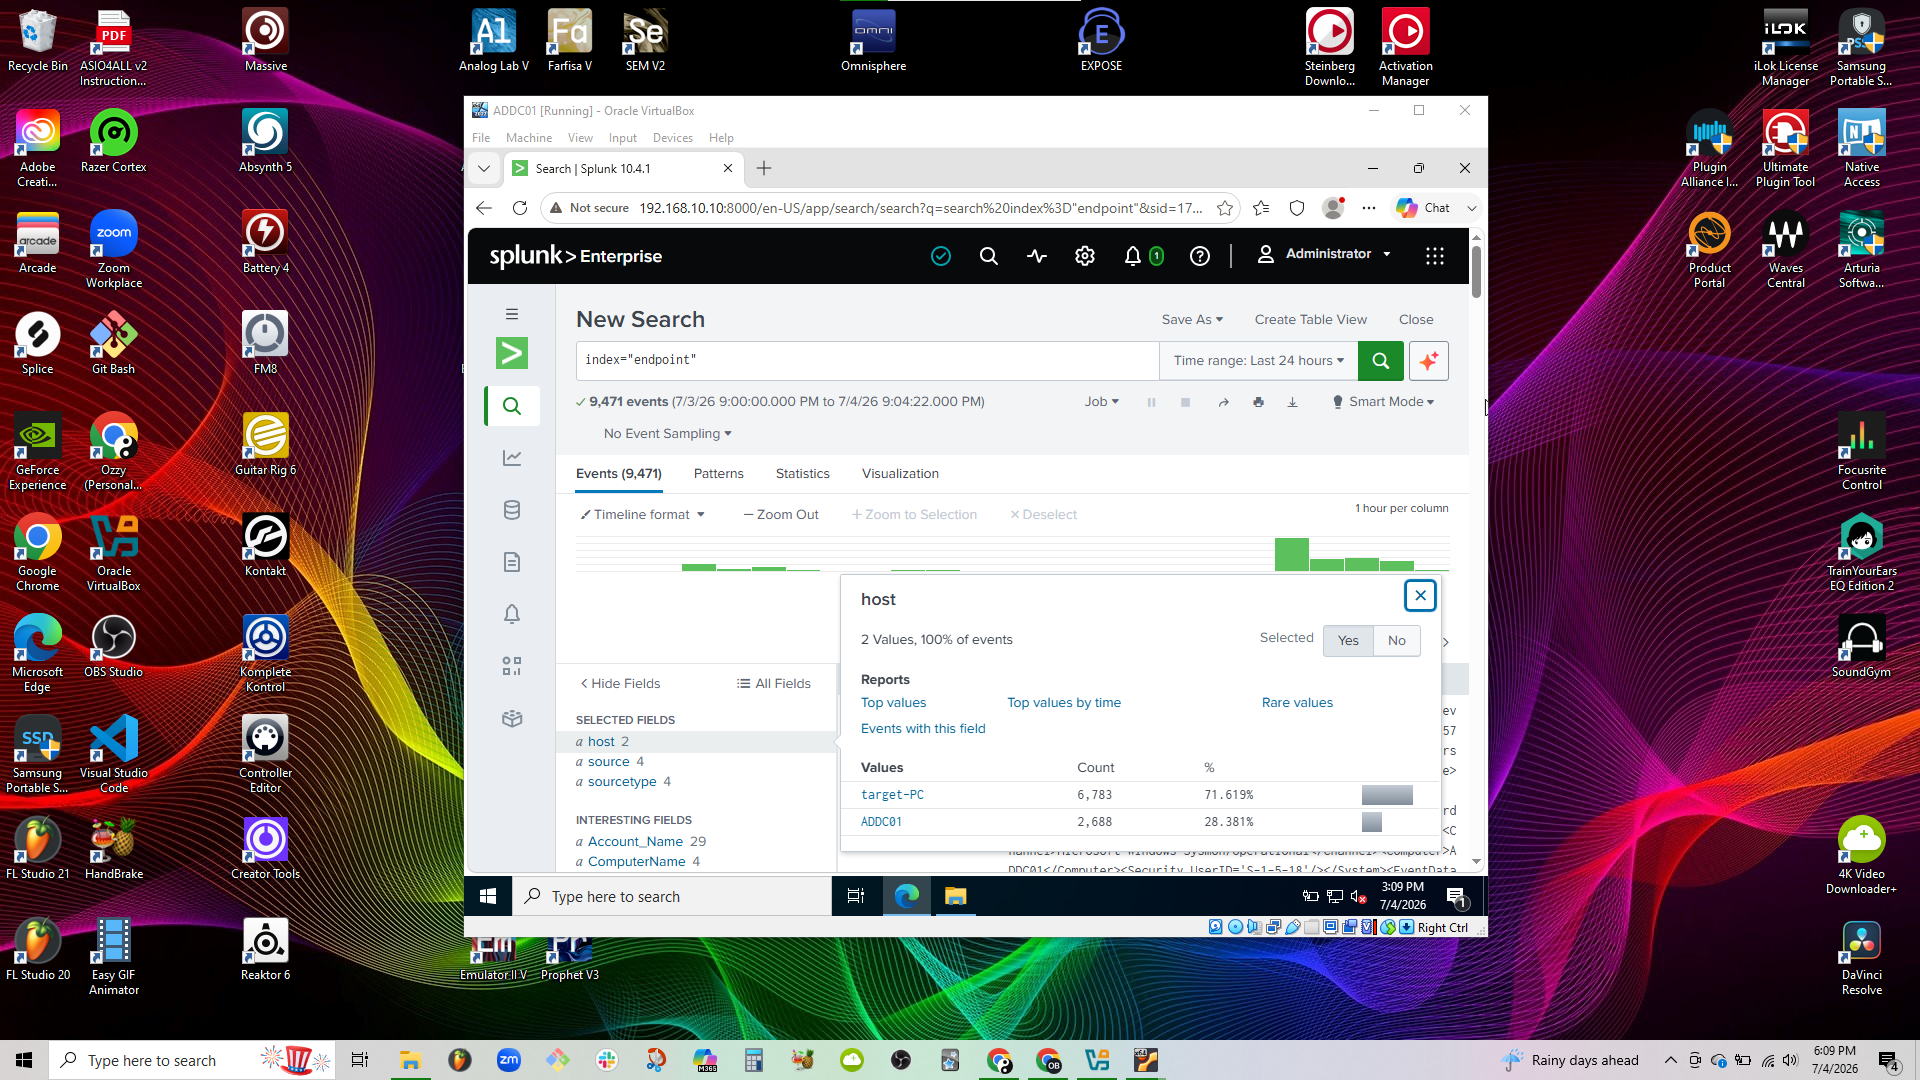Open Top values by time report

pyautogui.click(x=1064, y=703)
